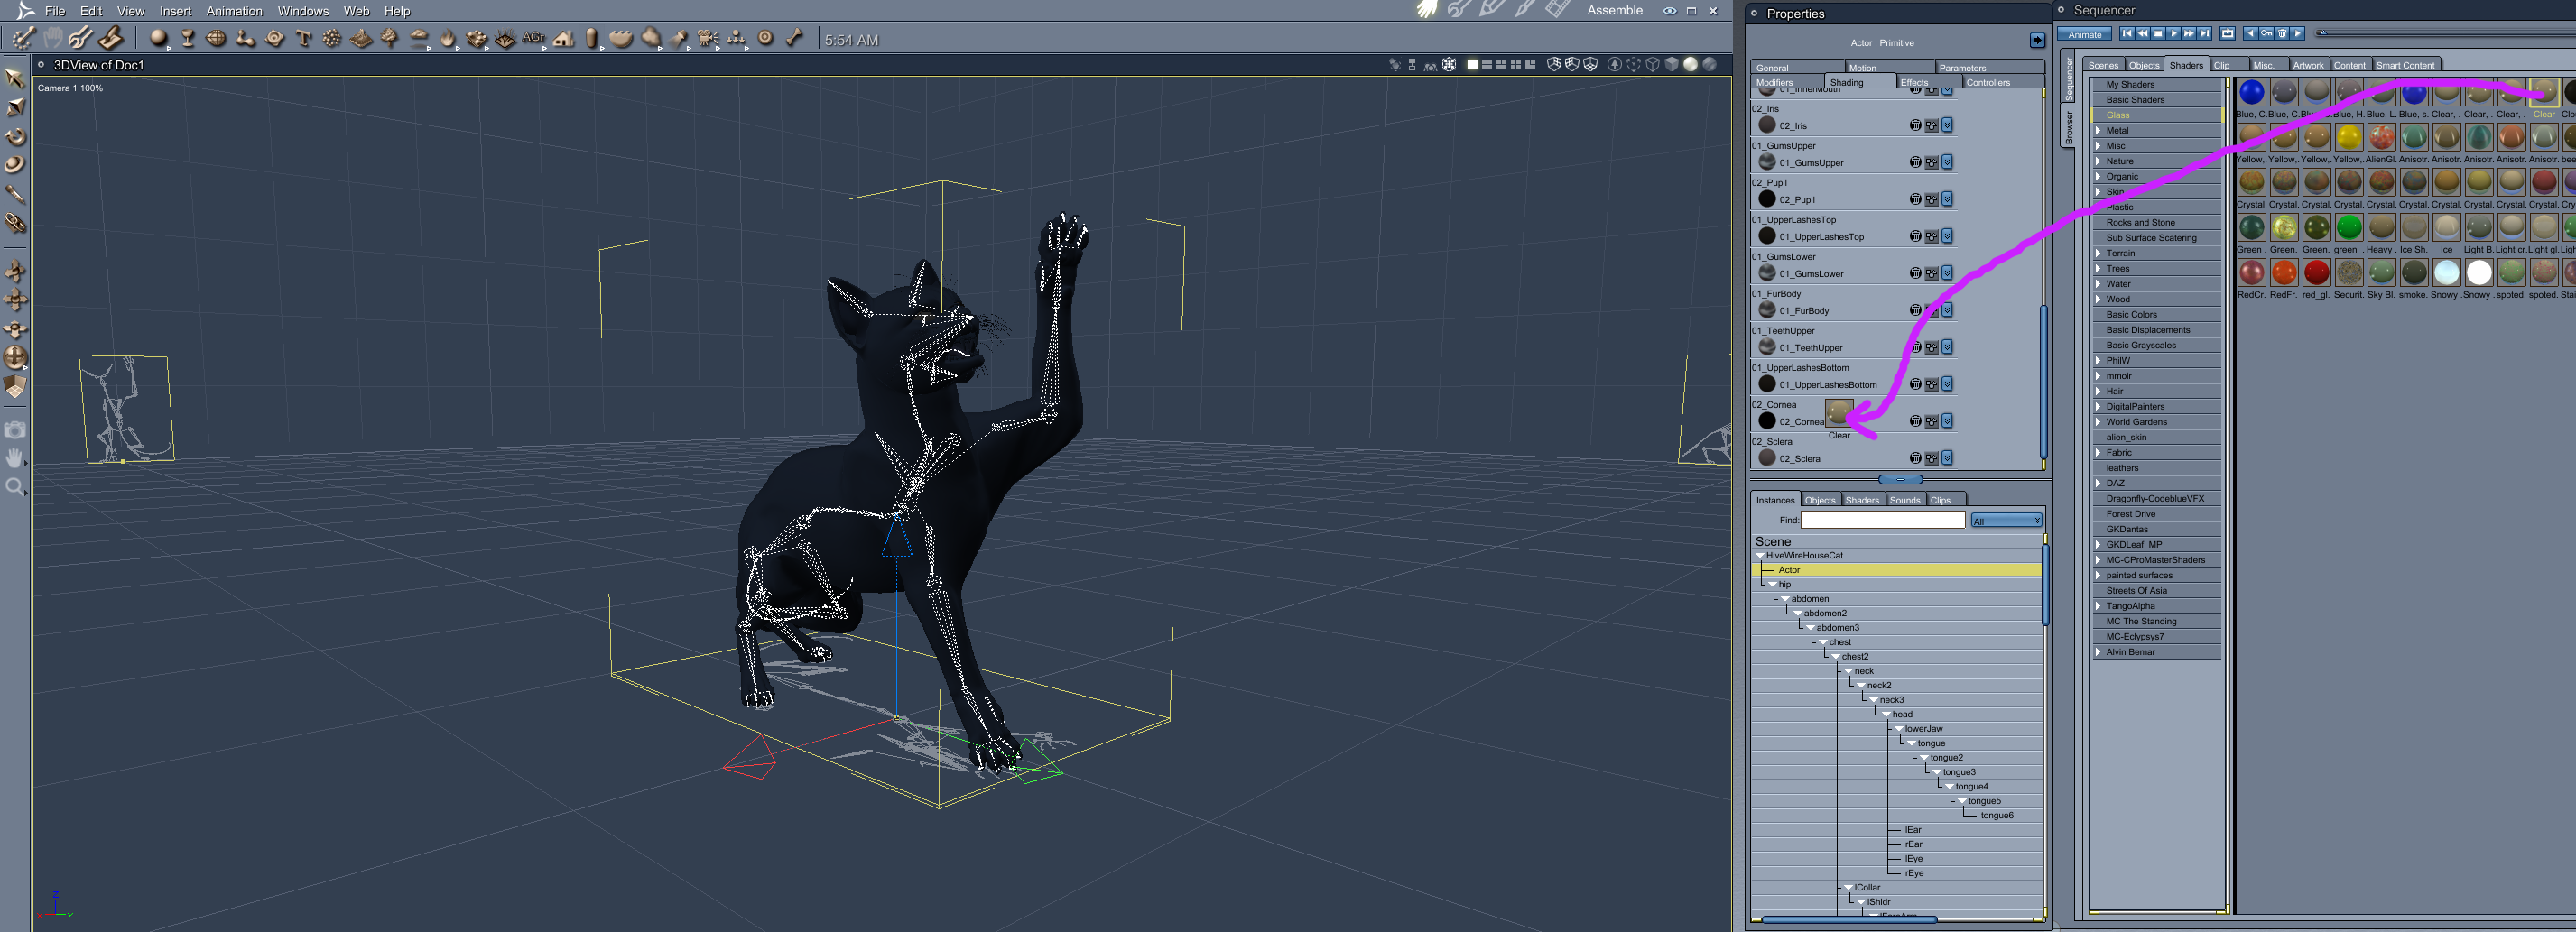Select the highlighted Clear glass shader thumbnail
Screen dimensions: 2576x932
point(2543,92)
